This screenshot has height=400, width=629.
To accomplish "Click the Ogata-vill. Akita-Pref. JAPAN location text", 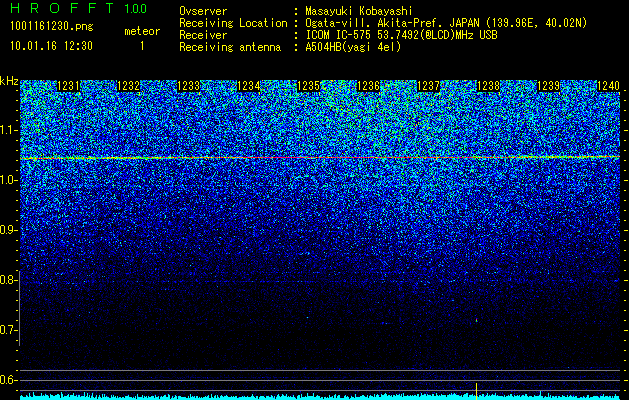I will click(x=446, y=23).
